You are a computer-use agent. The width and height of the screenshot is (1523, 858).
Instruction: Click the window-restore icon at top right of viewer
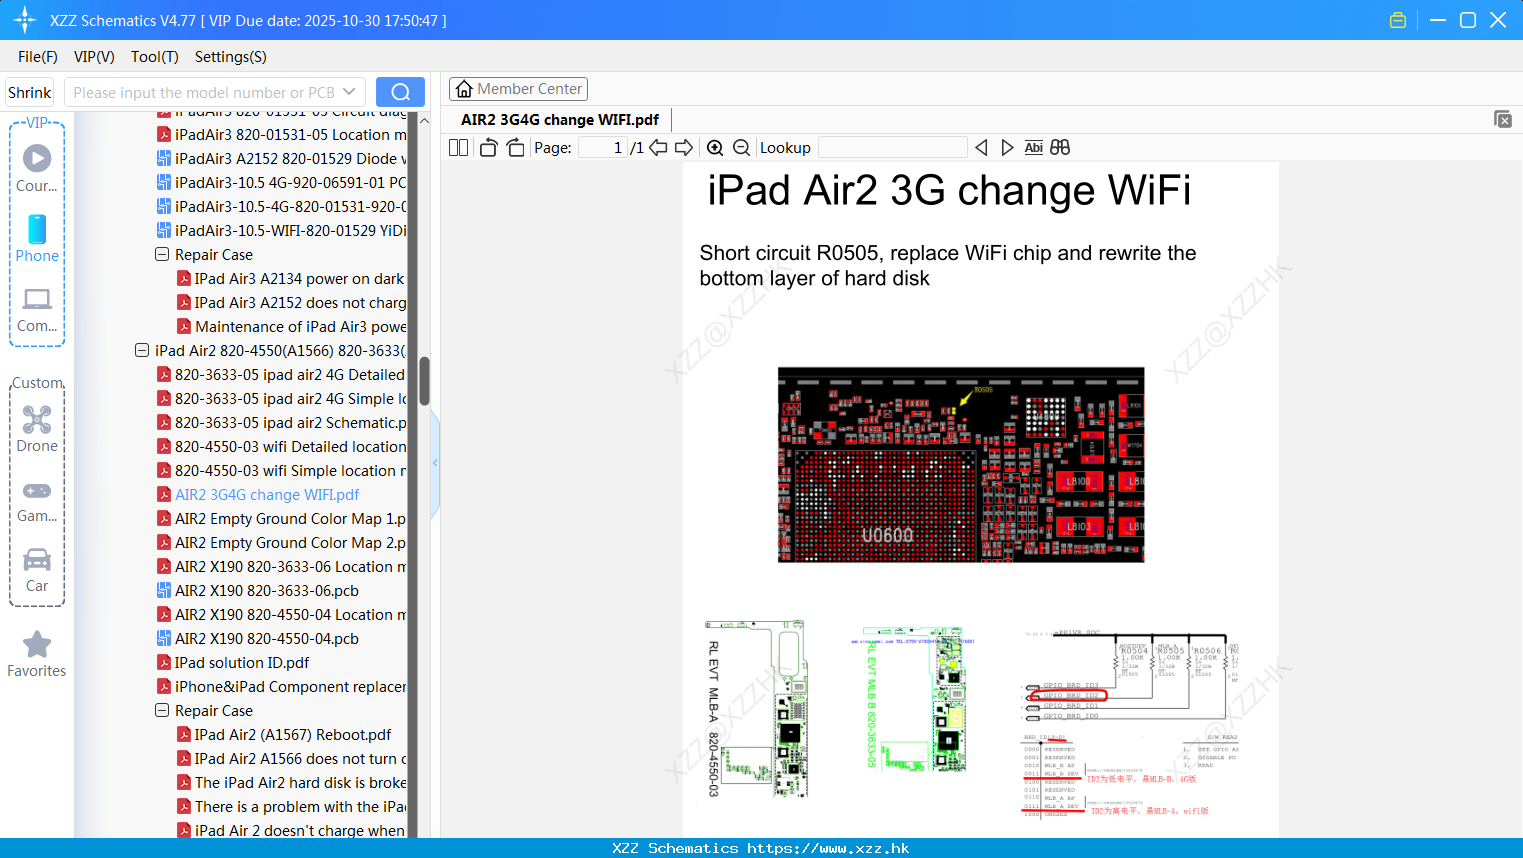coord(1503,119)
